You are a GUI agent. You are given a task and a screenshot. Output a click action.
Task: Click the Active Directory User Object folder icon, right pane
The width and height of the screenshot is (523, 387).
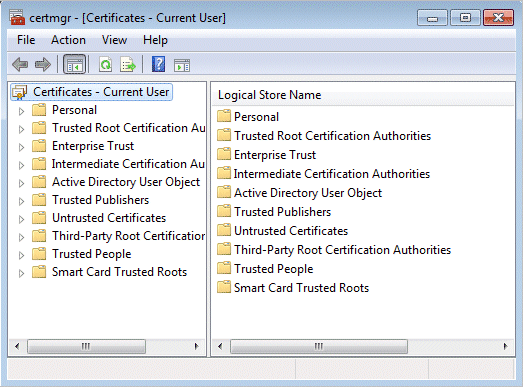pyautogui.click(x=224, y=192)
